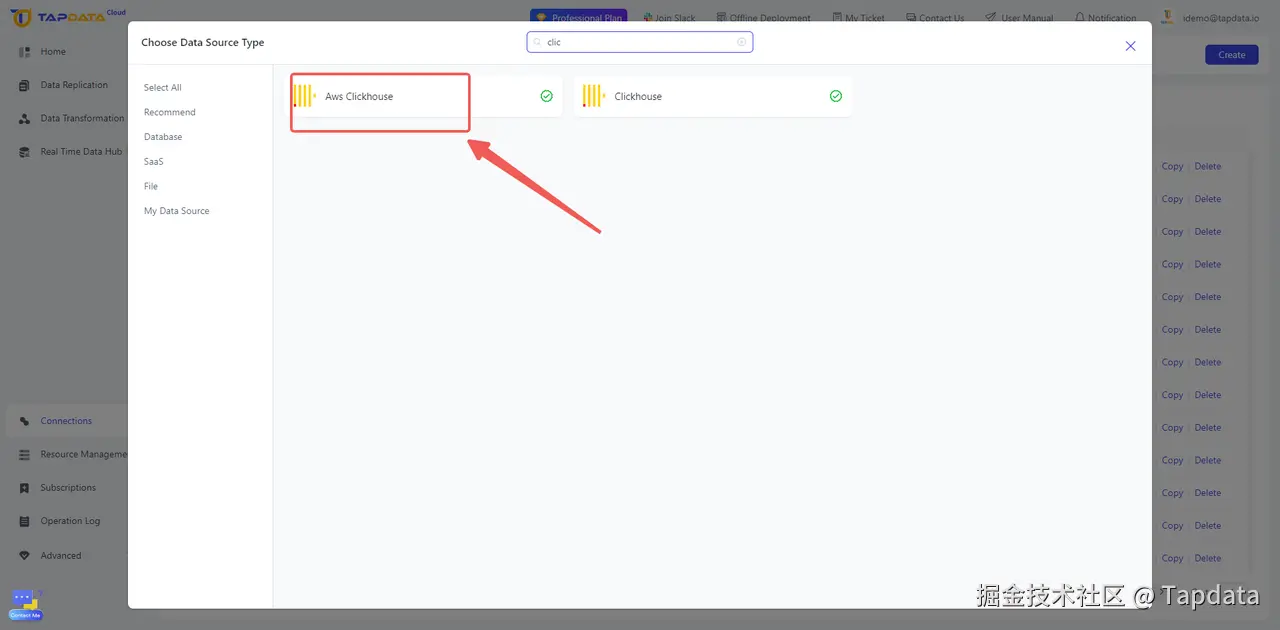Viewport: 1280px width, 630px height.
Task: Click the Connections sidebar icon
Action: pos(24,421)
